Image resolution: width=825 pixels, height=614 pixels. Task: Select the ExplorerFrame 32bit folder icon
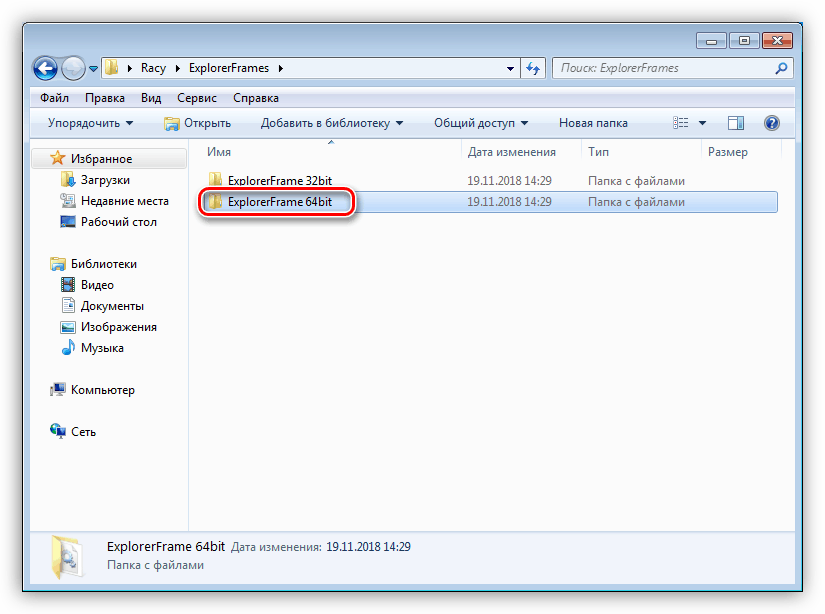pos(215,179)
